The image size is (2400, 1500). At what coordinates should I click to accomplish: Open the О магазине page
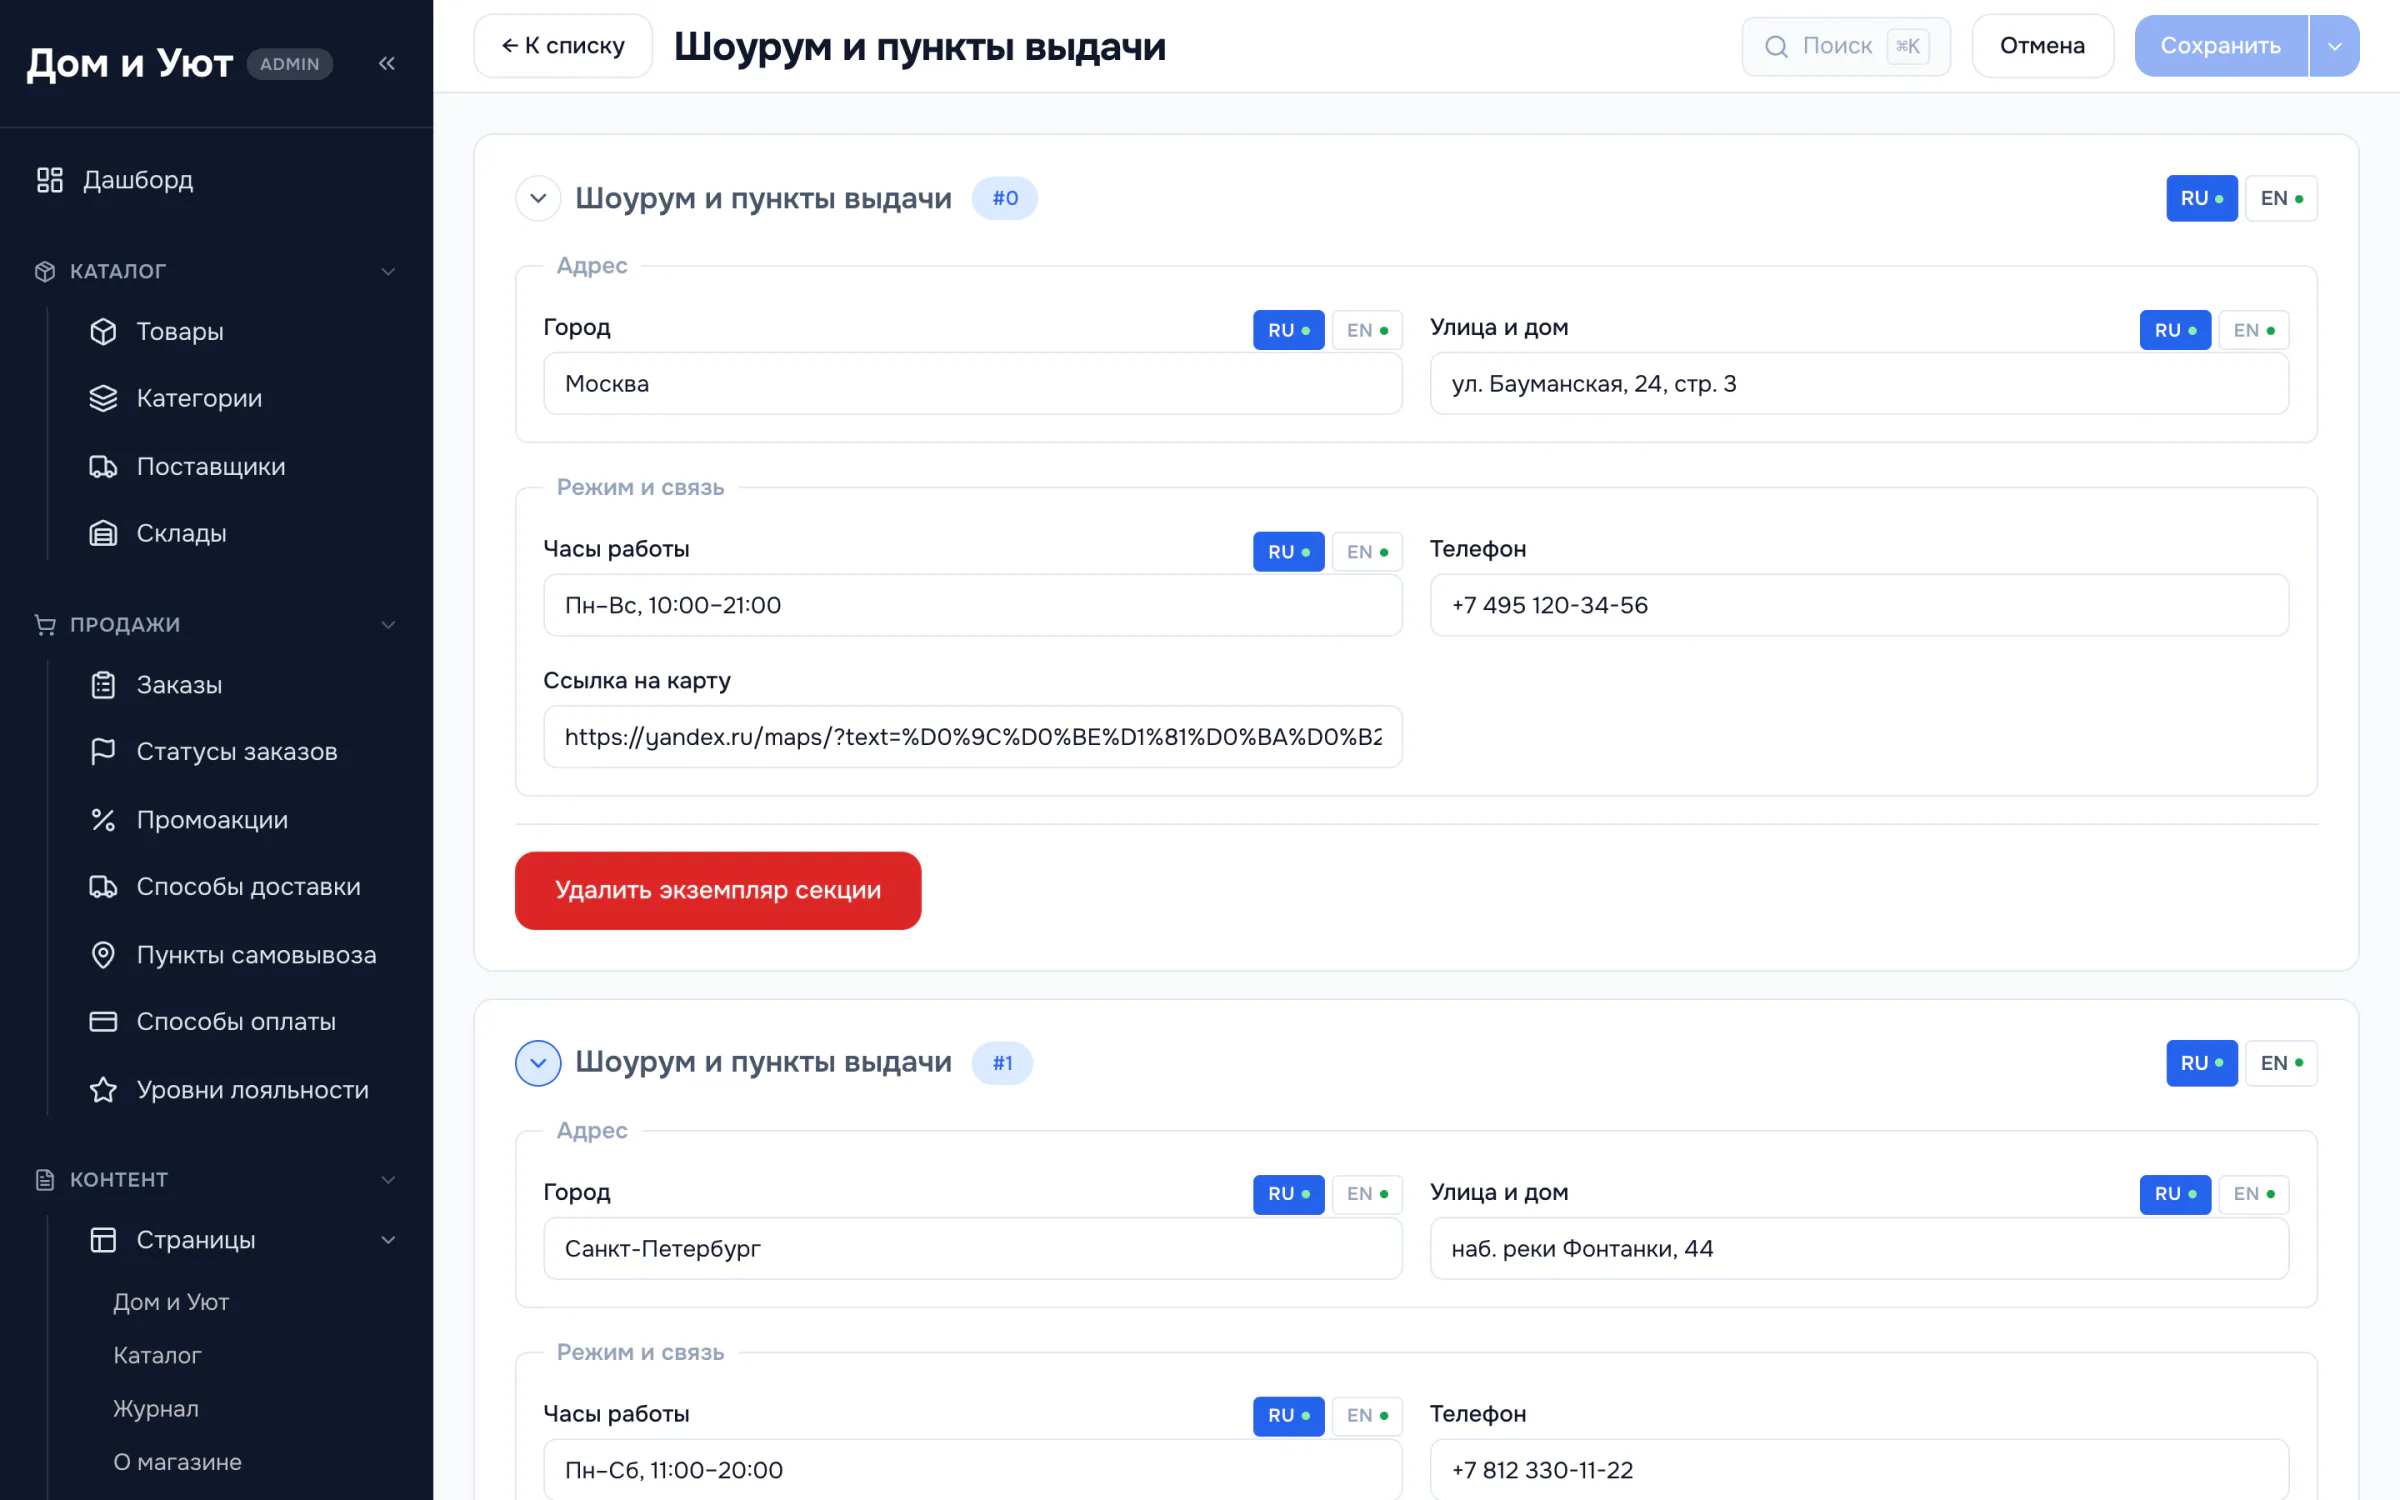tap(178, 1462)
